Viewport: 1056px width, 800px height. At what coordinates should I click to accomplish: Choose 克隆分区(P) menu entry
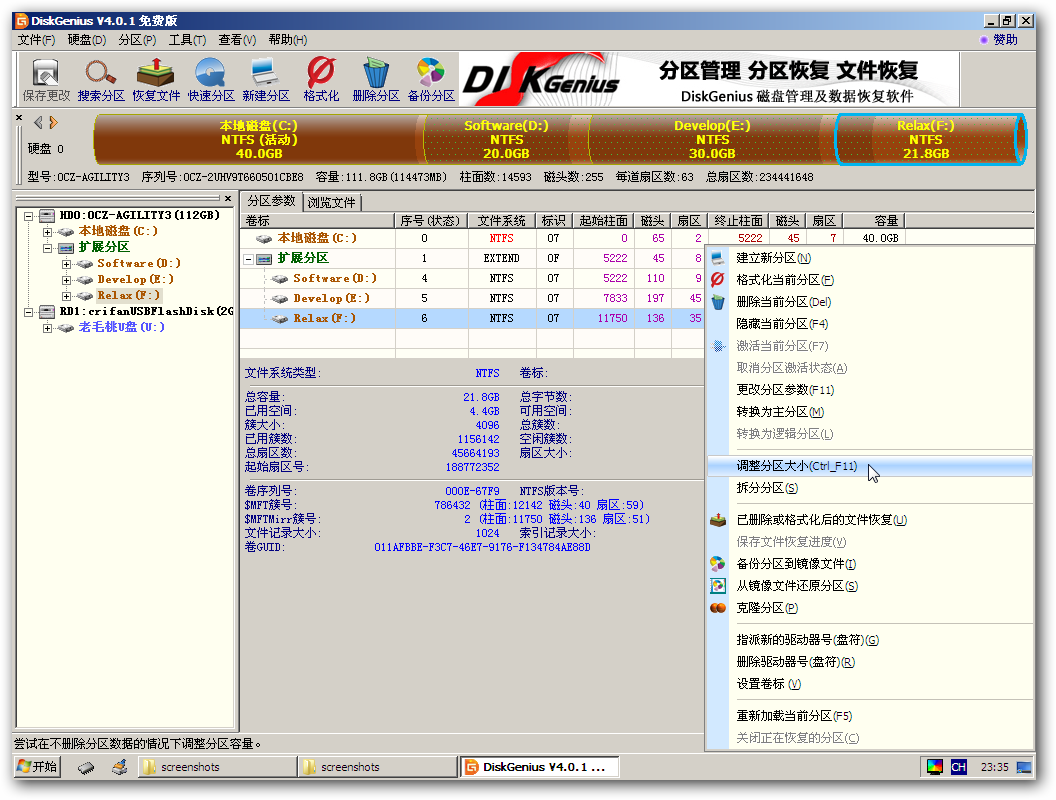point(869,608)
